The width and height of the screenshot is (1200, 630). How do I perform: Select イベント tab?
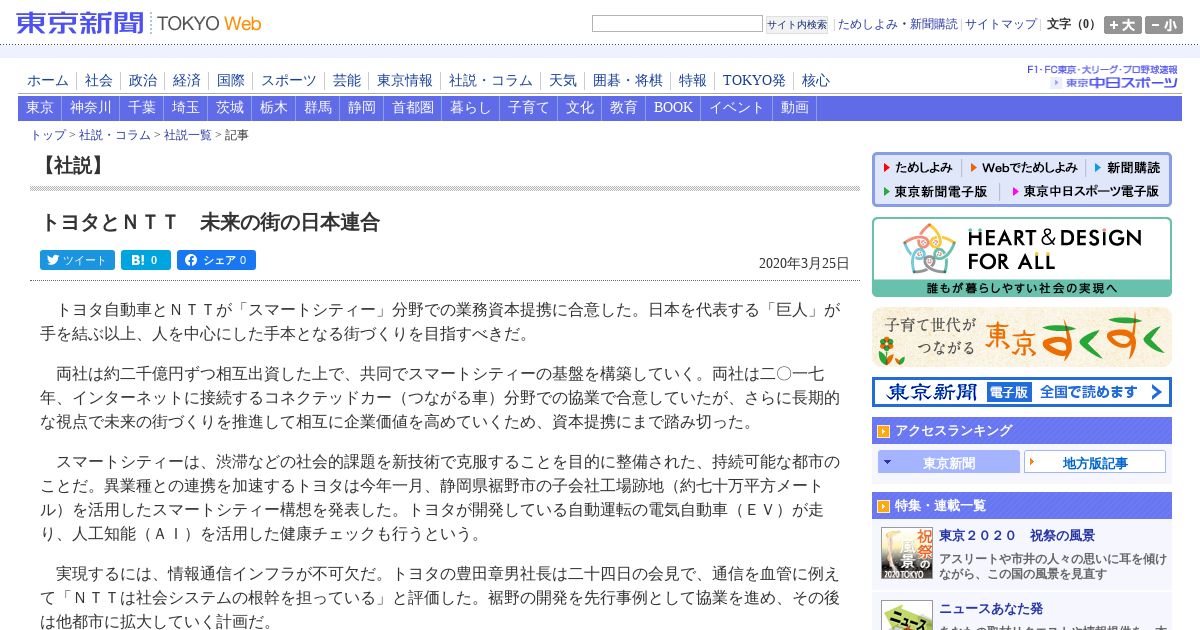coord(737,108)
